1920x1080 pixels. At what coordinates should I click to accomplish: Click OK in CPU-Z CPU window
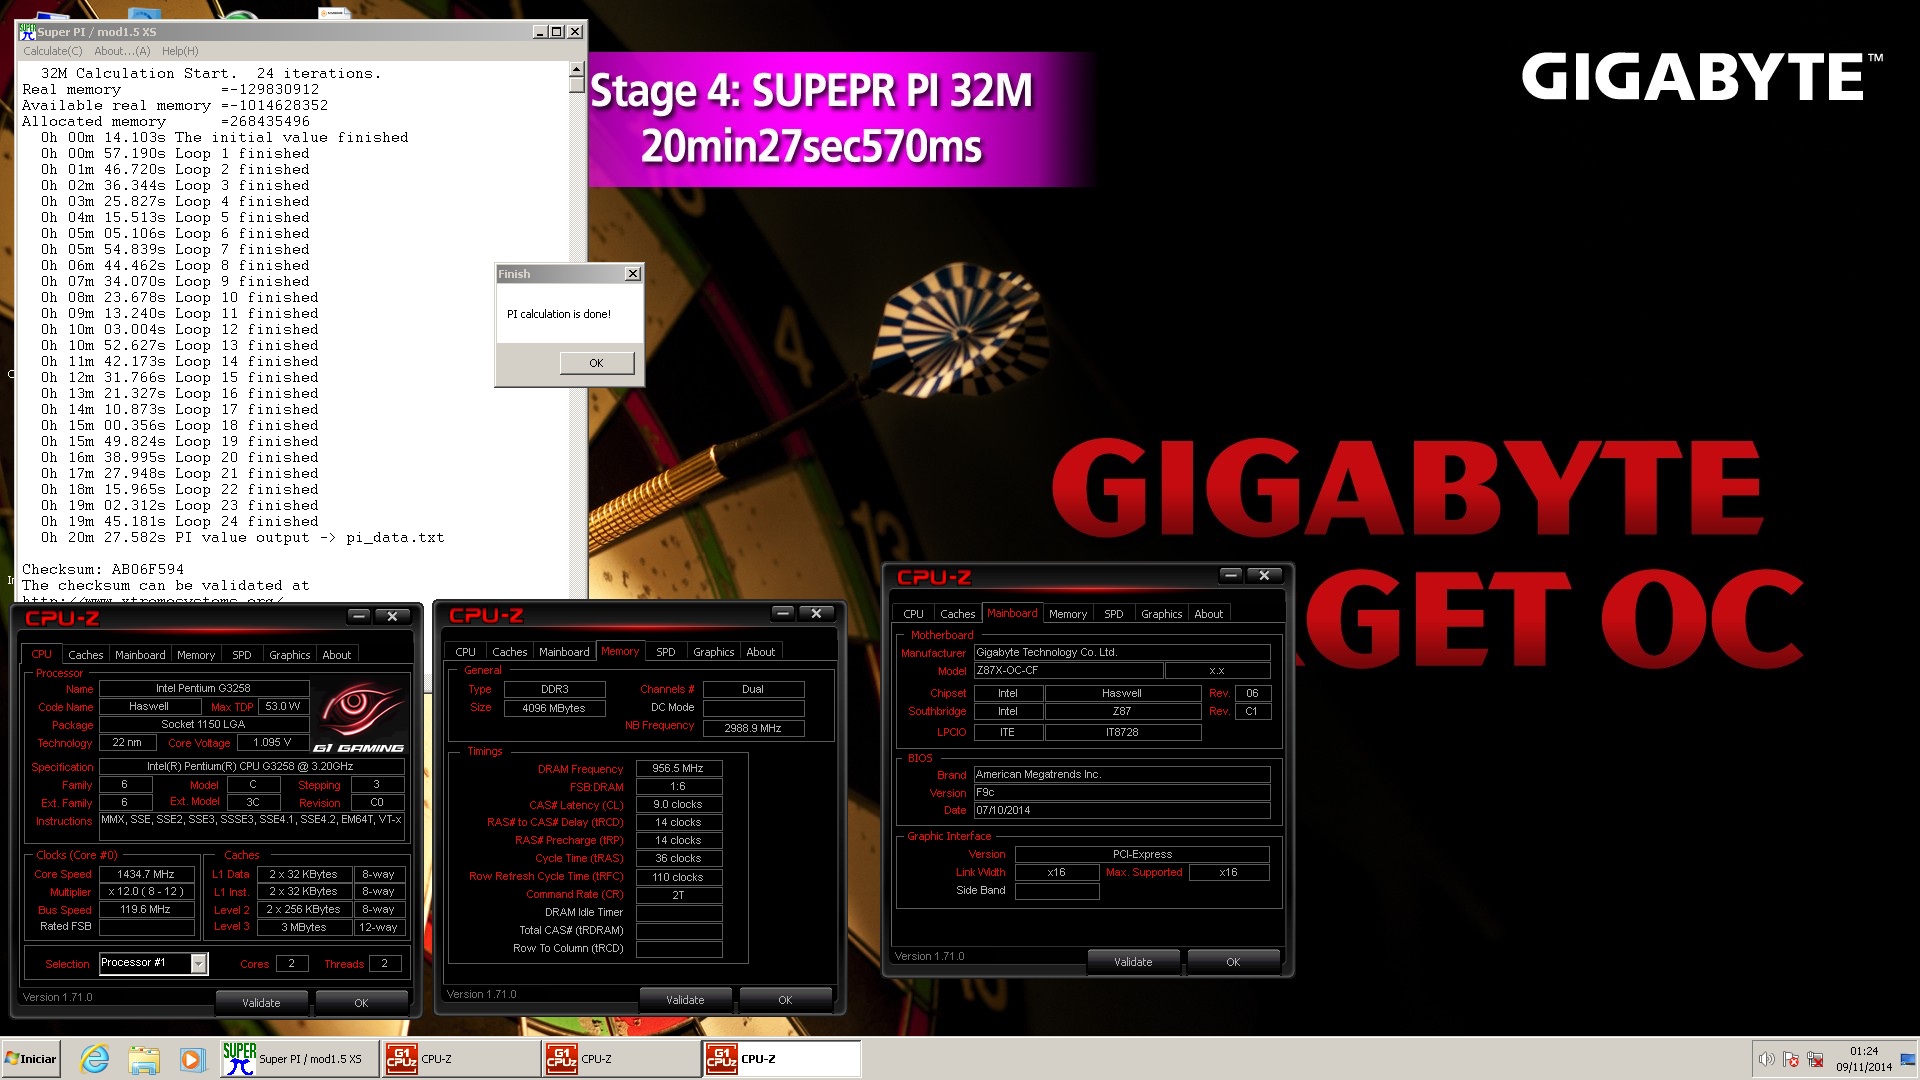(x=361, y=1003)
